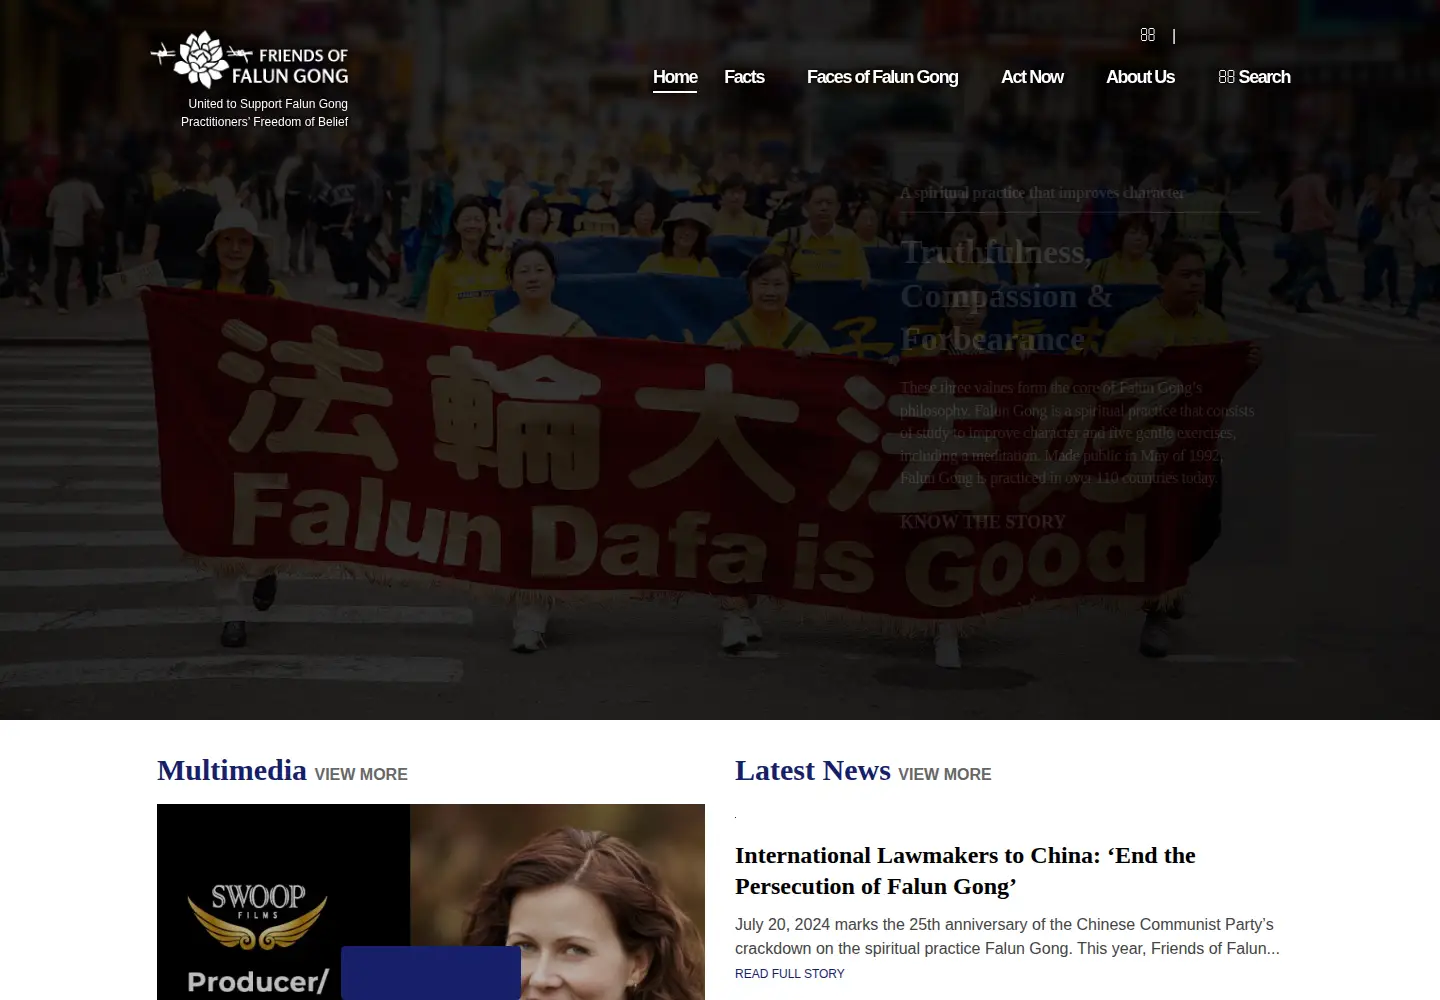Viewport: 1440px width, 1000px height.
Task: Open the About Us menu item
Action: [x=1140, y=77]
